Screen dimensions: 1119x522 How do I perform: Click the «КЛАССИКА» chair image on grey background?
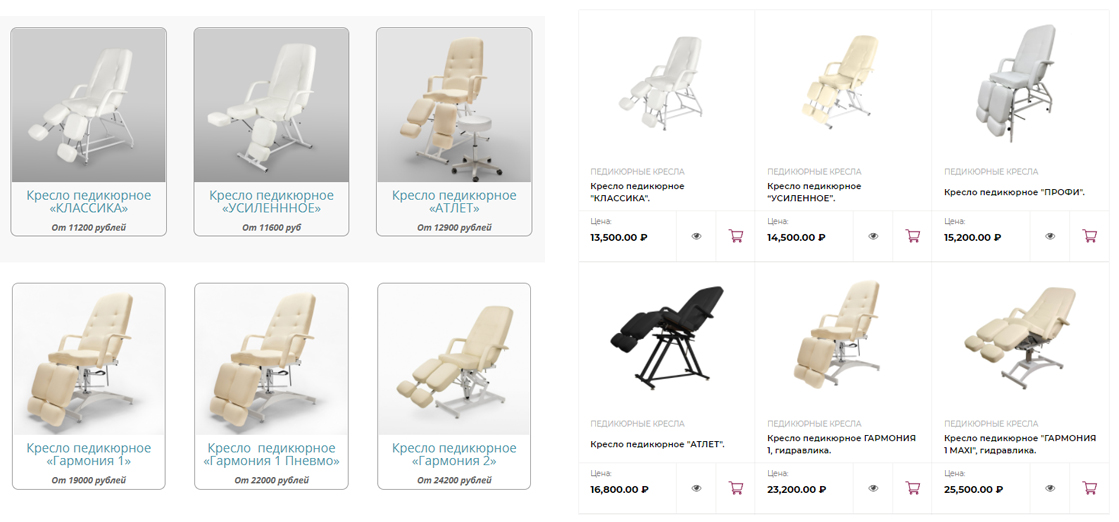click(x=88, y=105)
